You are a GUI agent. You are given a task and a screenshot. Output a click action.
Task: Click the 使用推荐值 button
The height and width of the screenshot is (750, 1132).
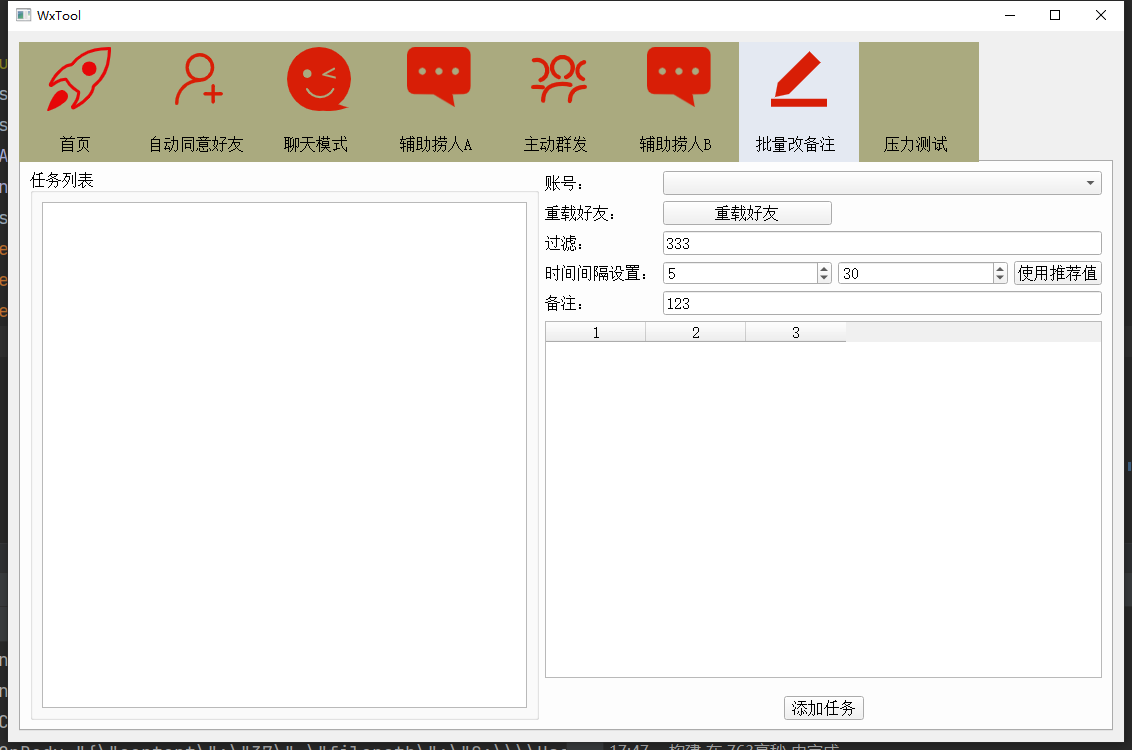click(1057, 273)
